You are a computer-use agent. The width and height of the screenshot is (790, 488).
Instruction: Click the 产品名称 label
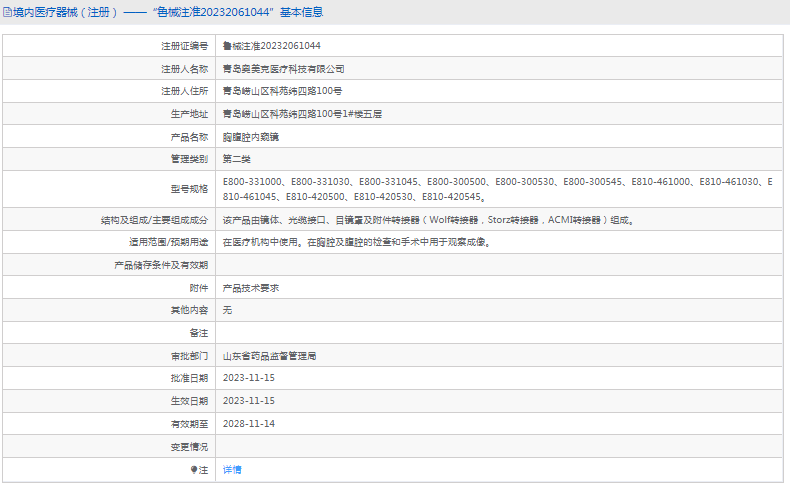tap(189, 137)
